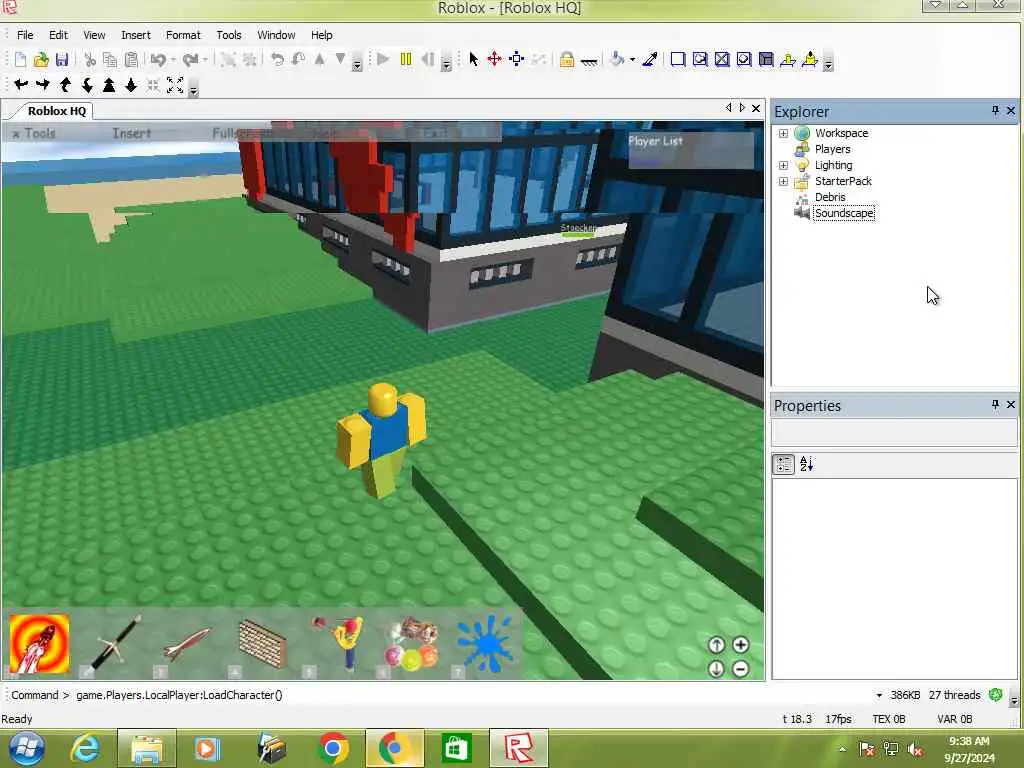Open the Fill color dropdown arrow
1024x768 pixels.
coord(632,60)
